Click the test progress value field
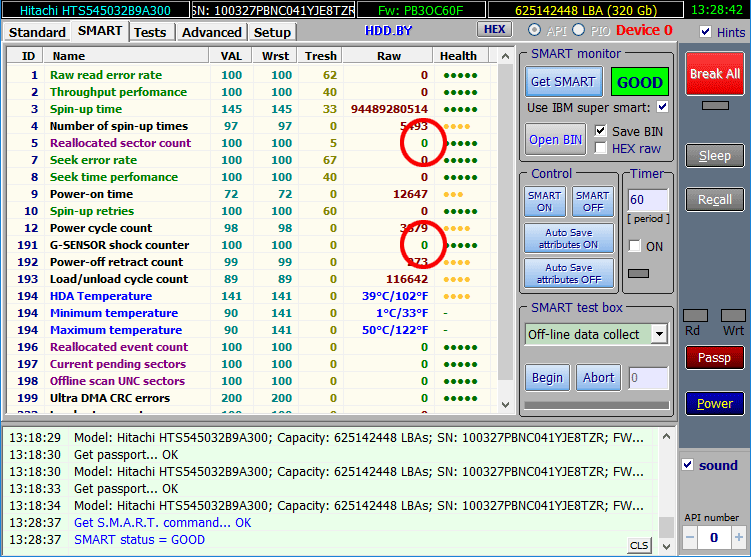 click(648, 378)
